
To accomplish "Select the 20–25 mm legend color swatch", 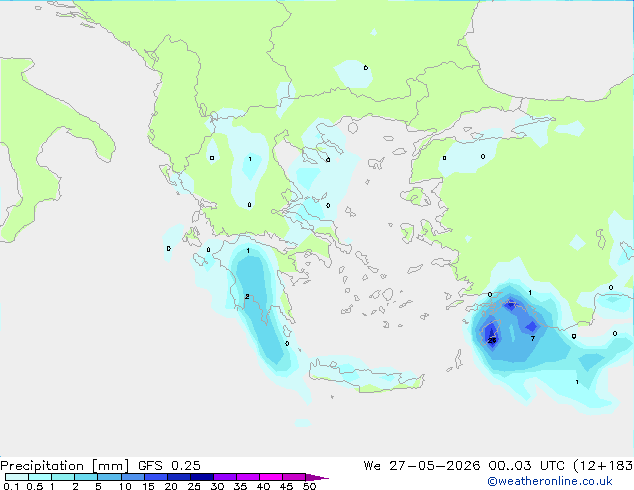I will pyautogui.click(x=179, y=477).
